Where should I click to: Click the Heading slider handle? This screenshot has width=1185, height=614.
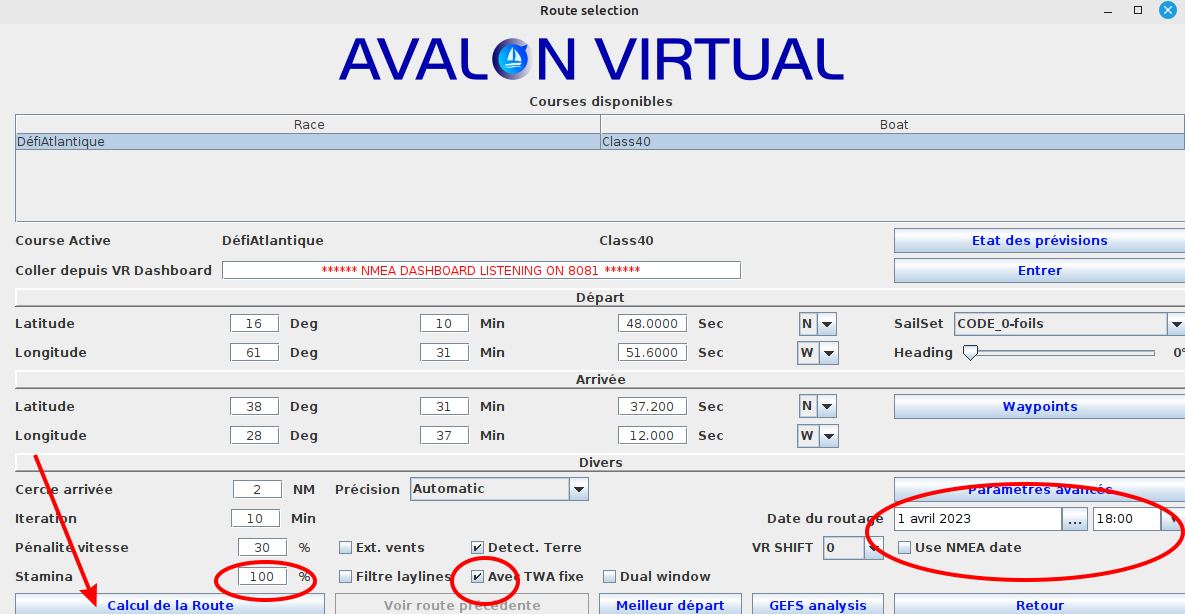point(969,353)
